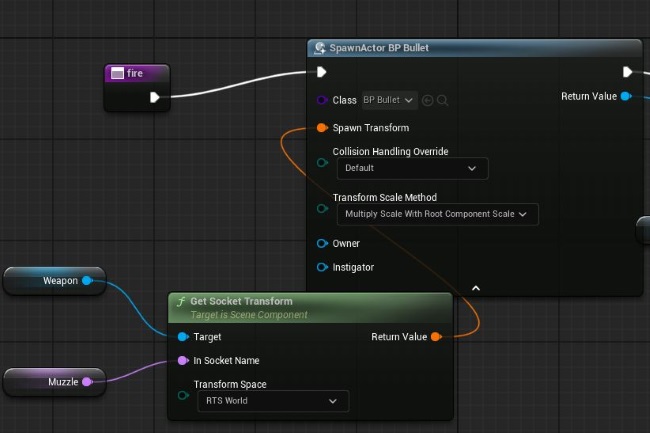Viewport: 650px width, 433px height.
Task: Click the fire event node icon
Action: click(x=117, y=73)
